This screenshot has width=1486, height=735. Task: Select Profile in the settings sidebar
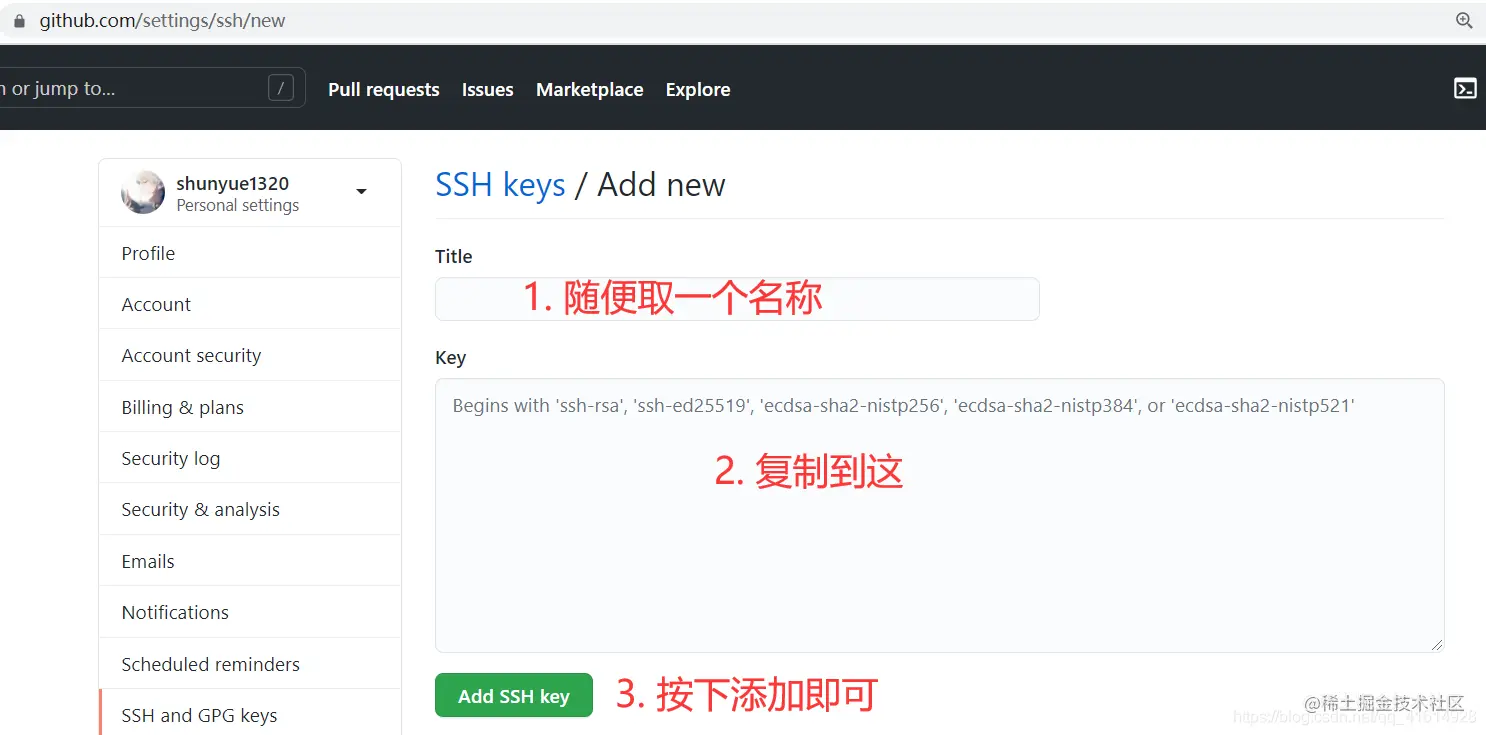[250, 253]
